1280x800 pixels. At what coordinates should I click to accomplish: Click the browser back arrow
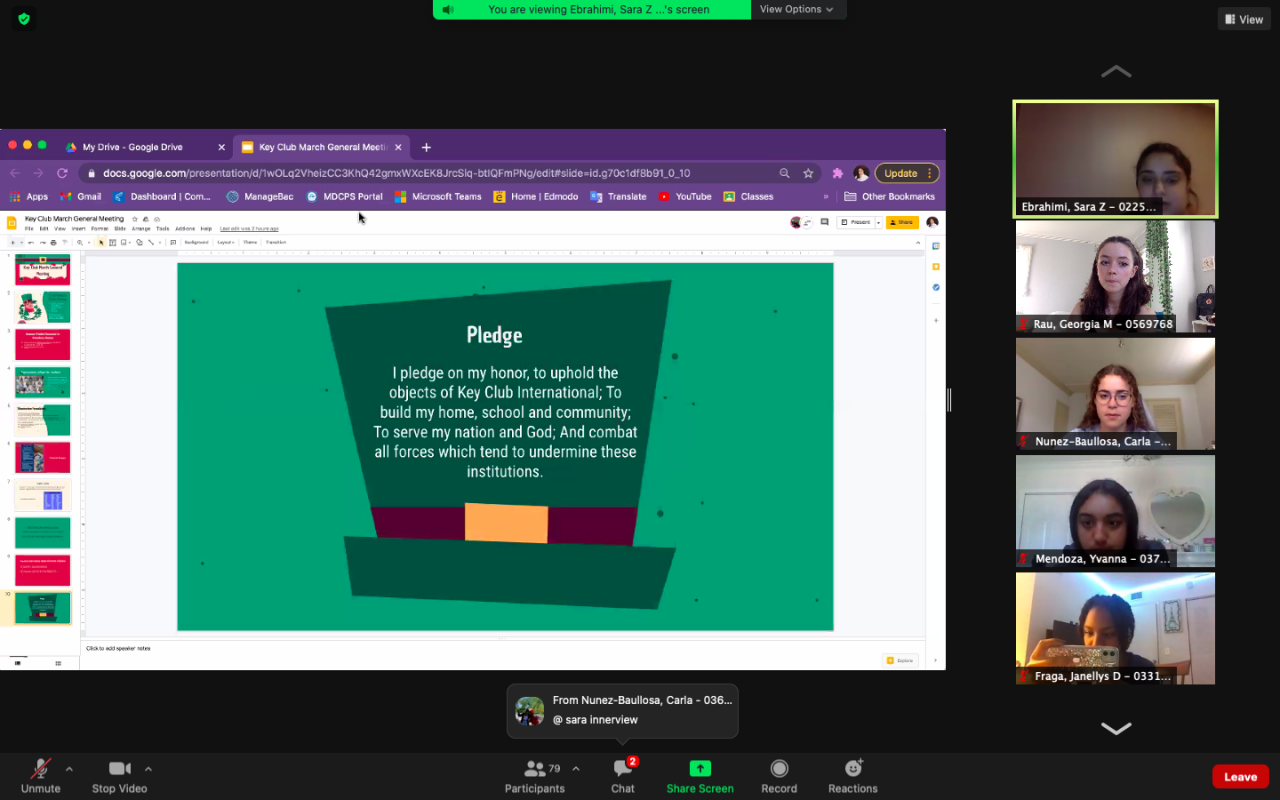(15, 173)
